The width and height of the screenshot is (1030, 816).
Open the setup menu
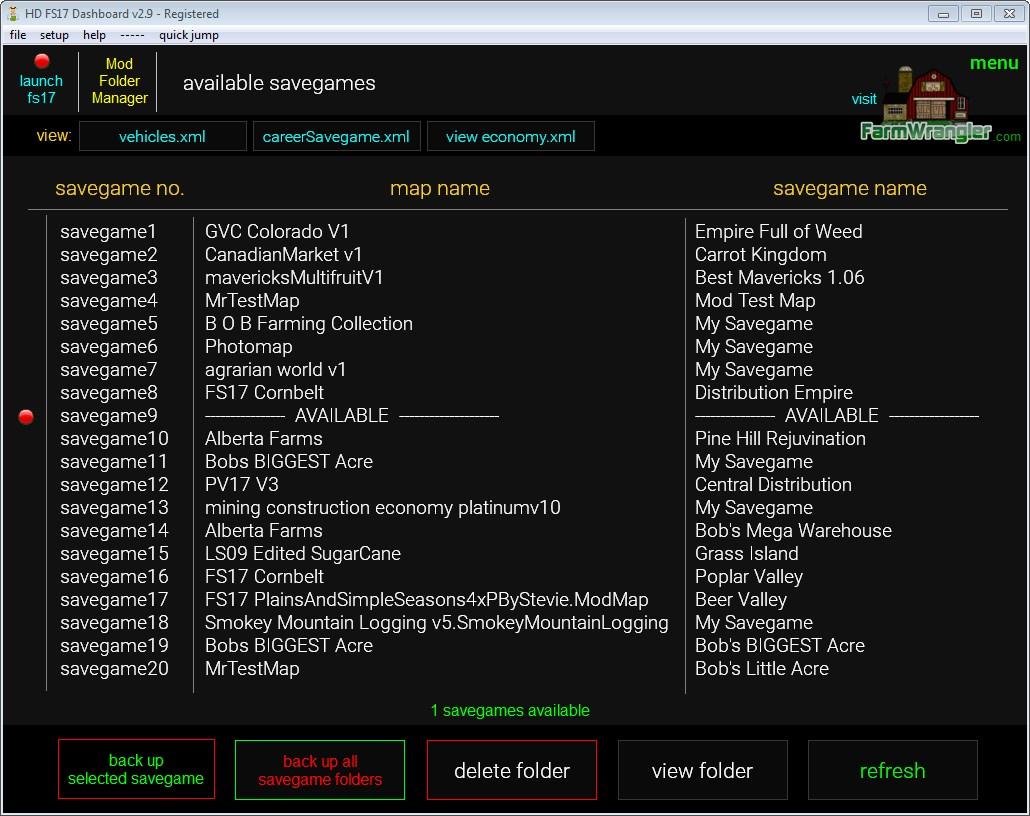54,35
